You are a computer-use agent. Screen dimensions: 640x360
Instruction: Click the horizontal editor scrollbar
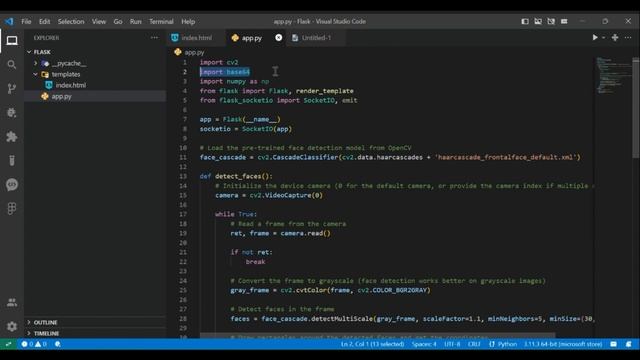point(378,336)
